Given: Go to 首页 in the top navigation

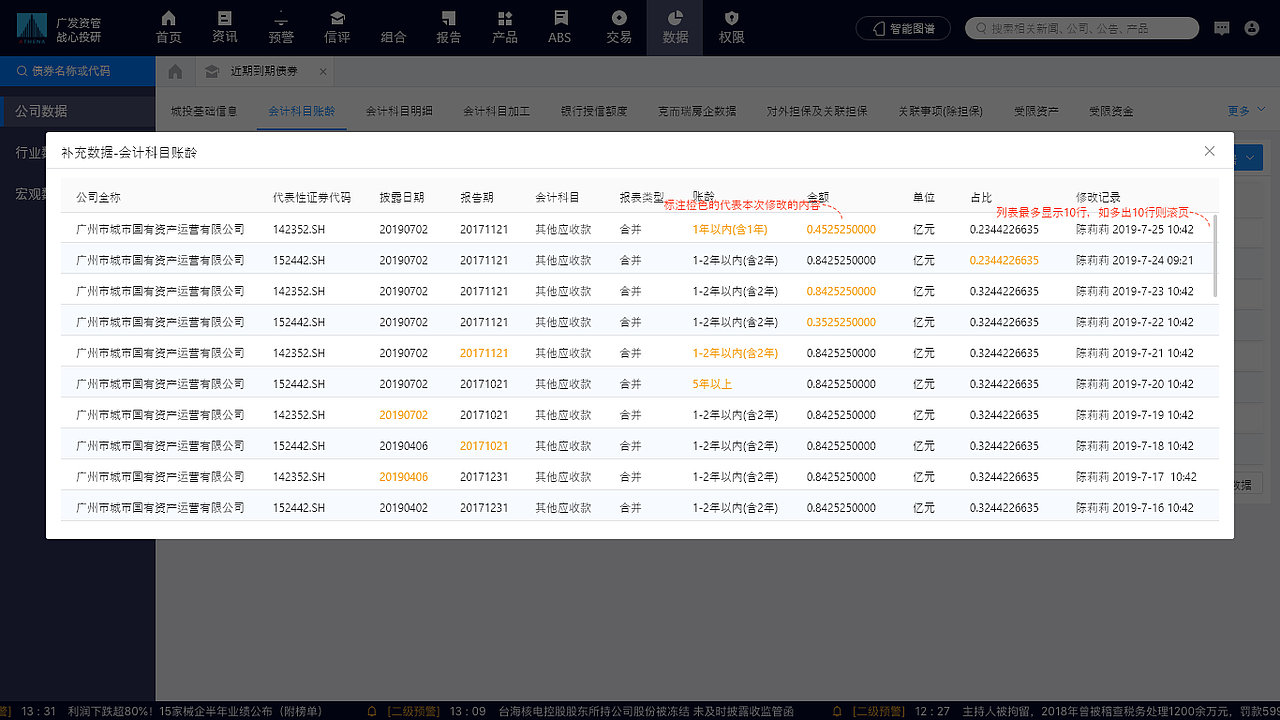Looking at the screenshot, I should [x=168, y=27].
